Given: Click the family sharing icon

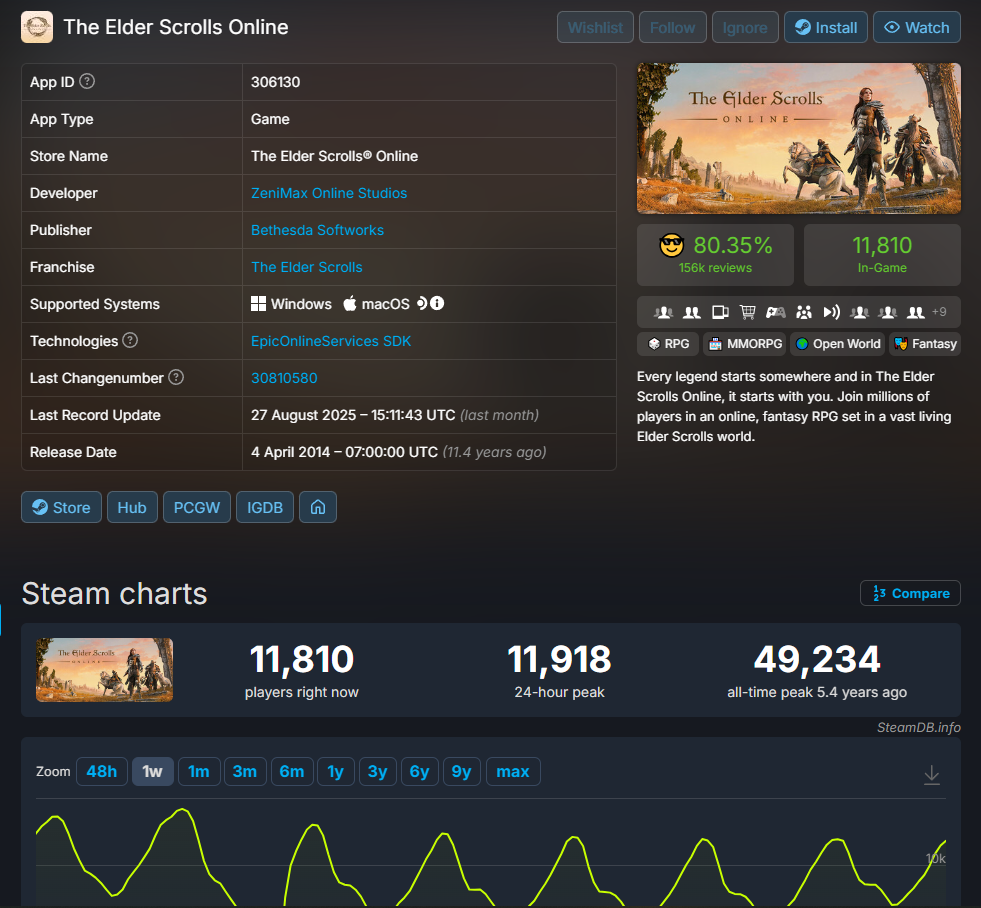Looking at the screenshot, I should pyautogui.click(x=804, y=312).
